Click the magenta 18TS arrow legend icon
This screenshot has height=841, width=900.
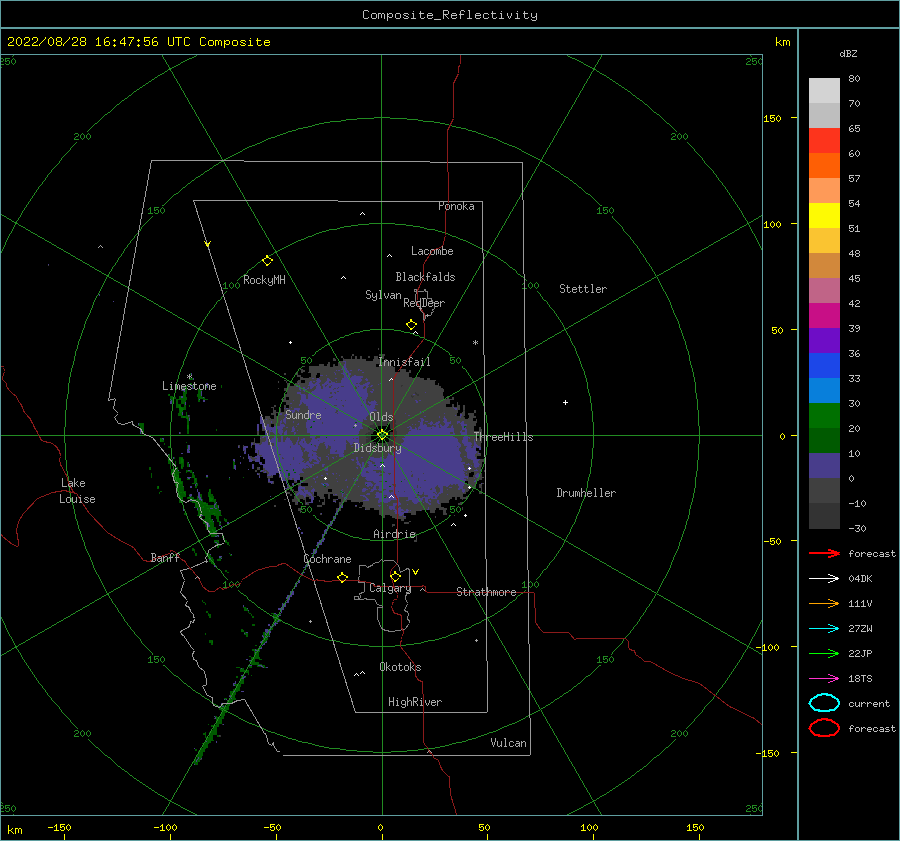click(x=824, y=679)
